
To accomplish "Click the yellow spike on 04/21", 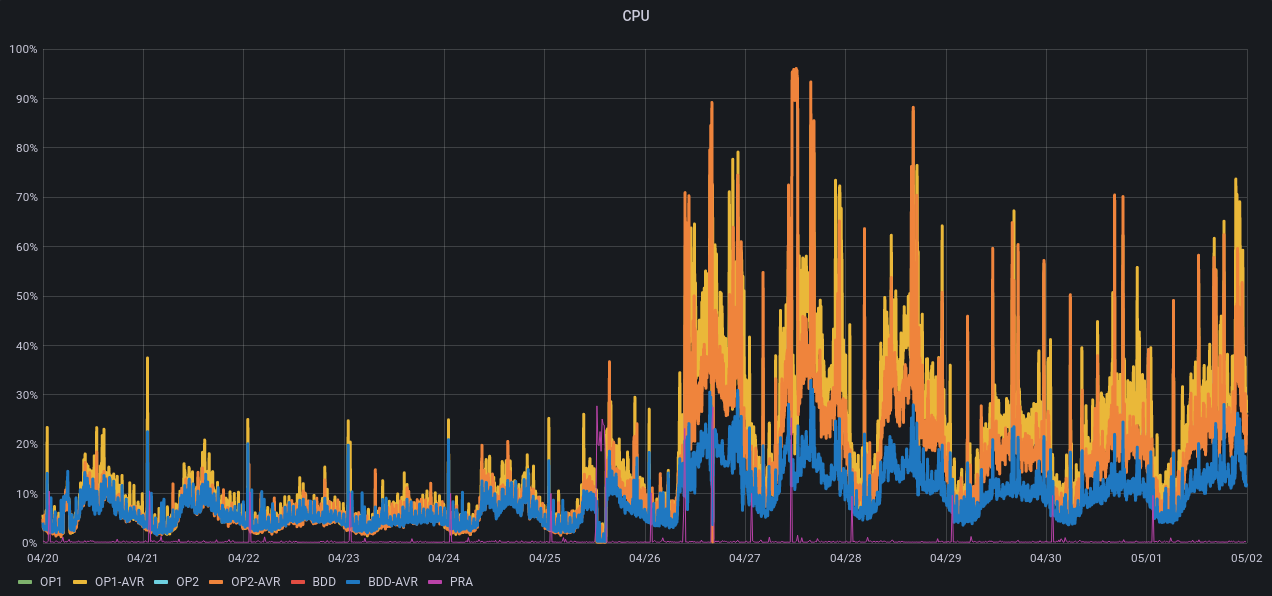I will coord(147,362).
